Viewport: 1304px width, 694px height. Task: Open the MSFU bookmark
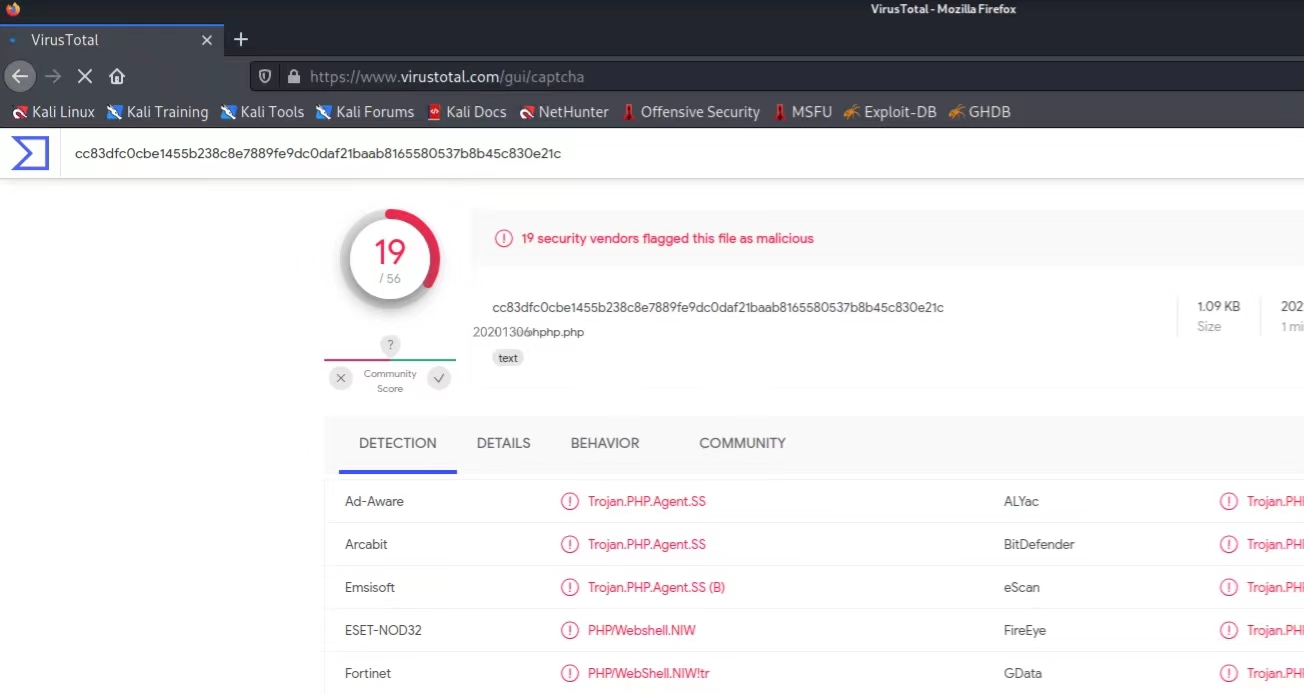click(802, 112)
